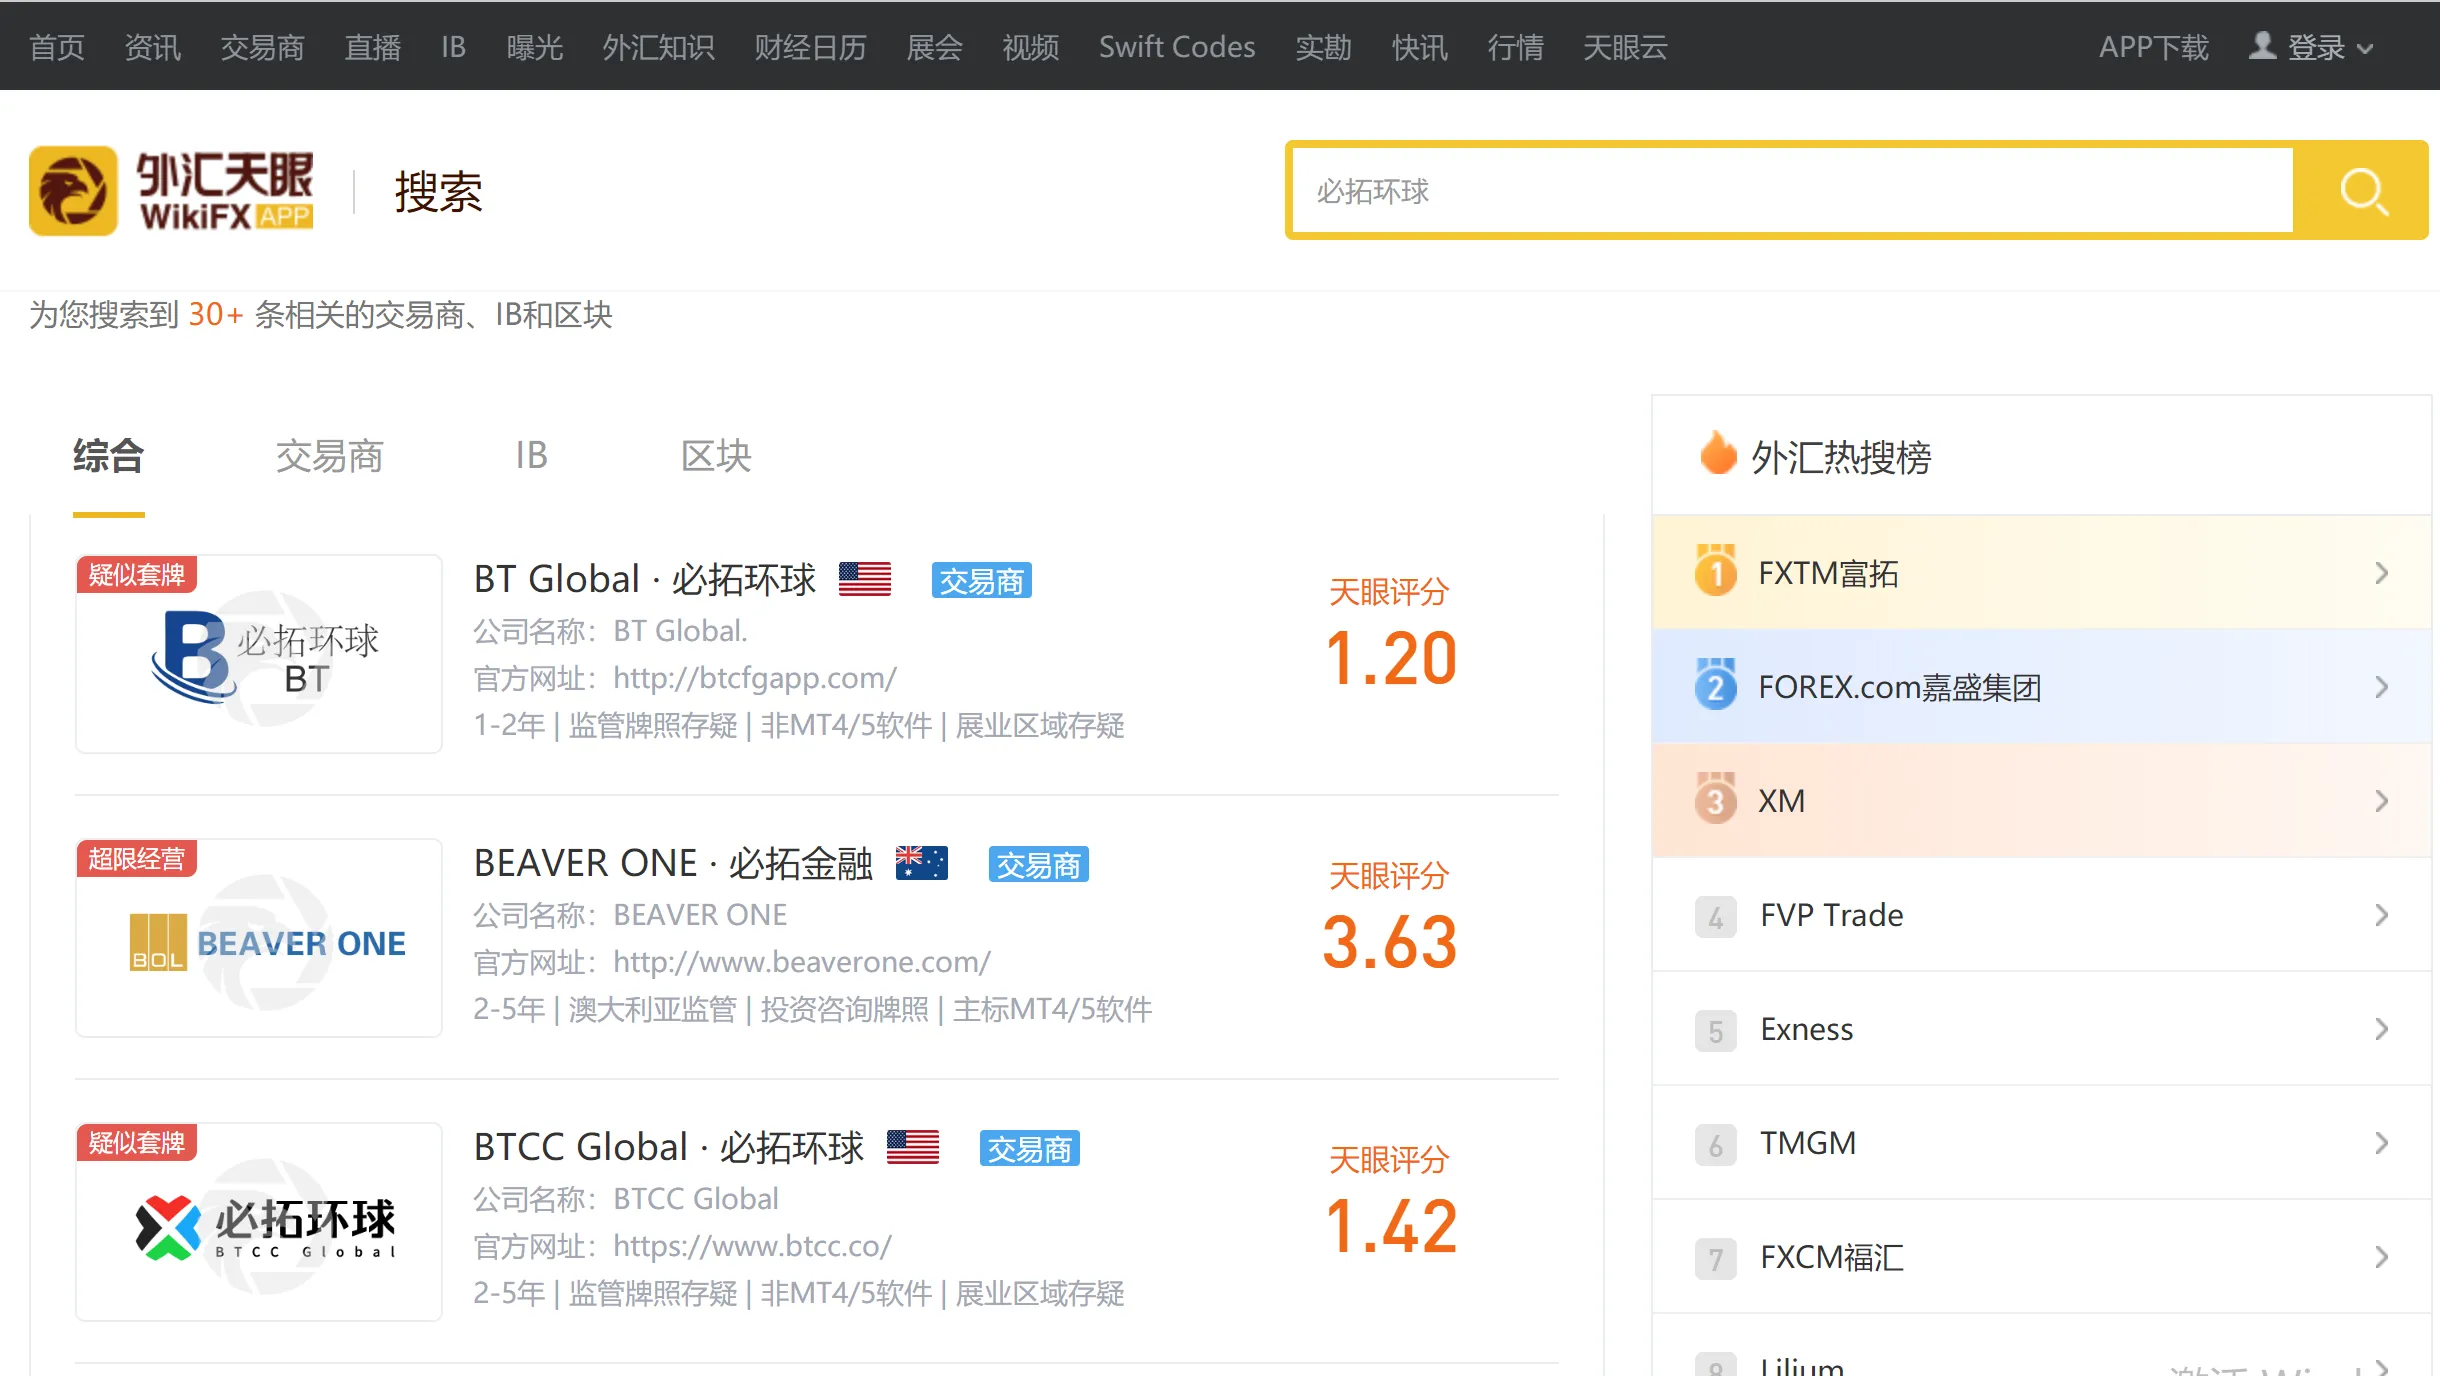Click the 疑似套牌 badge on BTCC Global logo

click(137, 1143)
